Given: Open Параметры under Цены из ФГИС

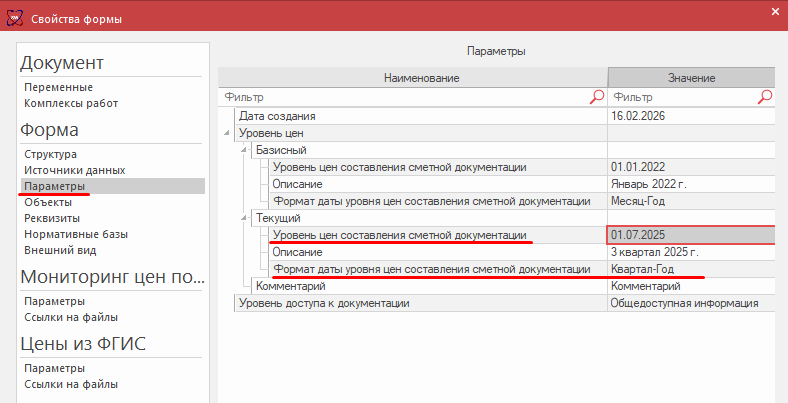Looking at the screenshot, I should point(54,368).
